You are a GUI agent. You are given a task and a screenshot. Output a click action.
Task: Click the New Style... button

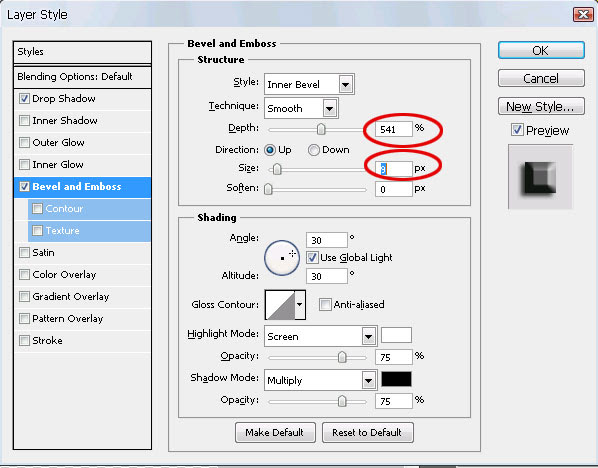coord(541,106)
